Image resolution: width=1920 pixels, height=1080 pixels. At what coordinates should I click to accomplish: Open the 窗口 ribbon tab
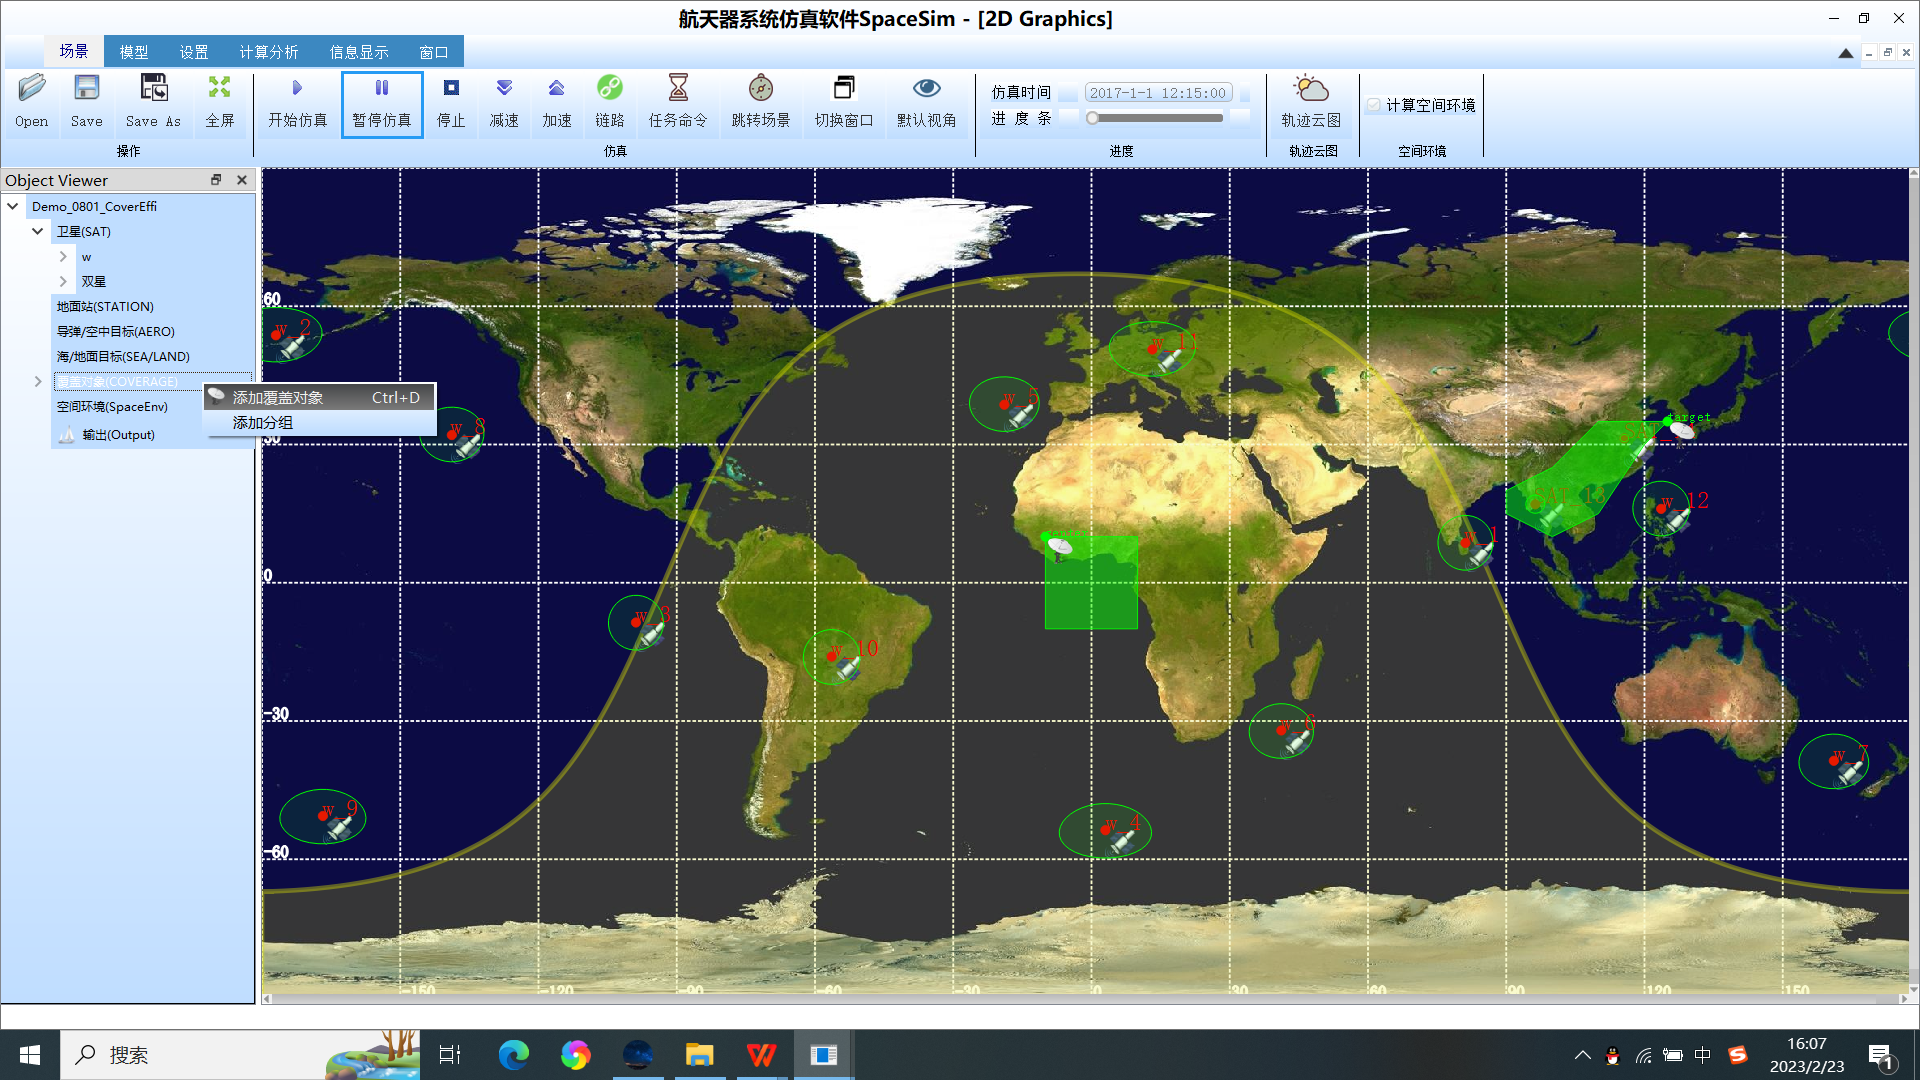coord(434,52)
